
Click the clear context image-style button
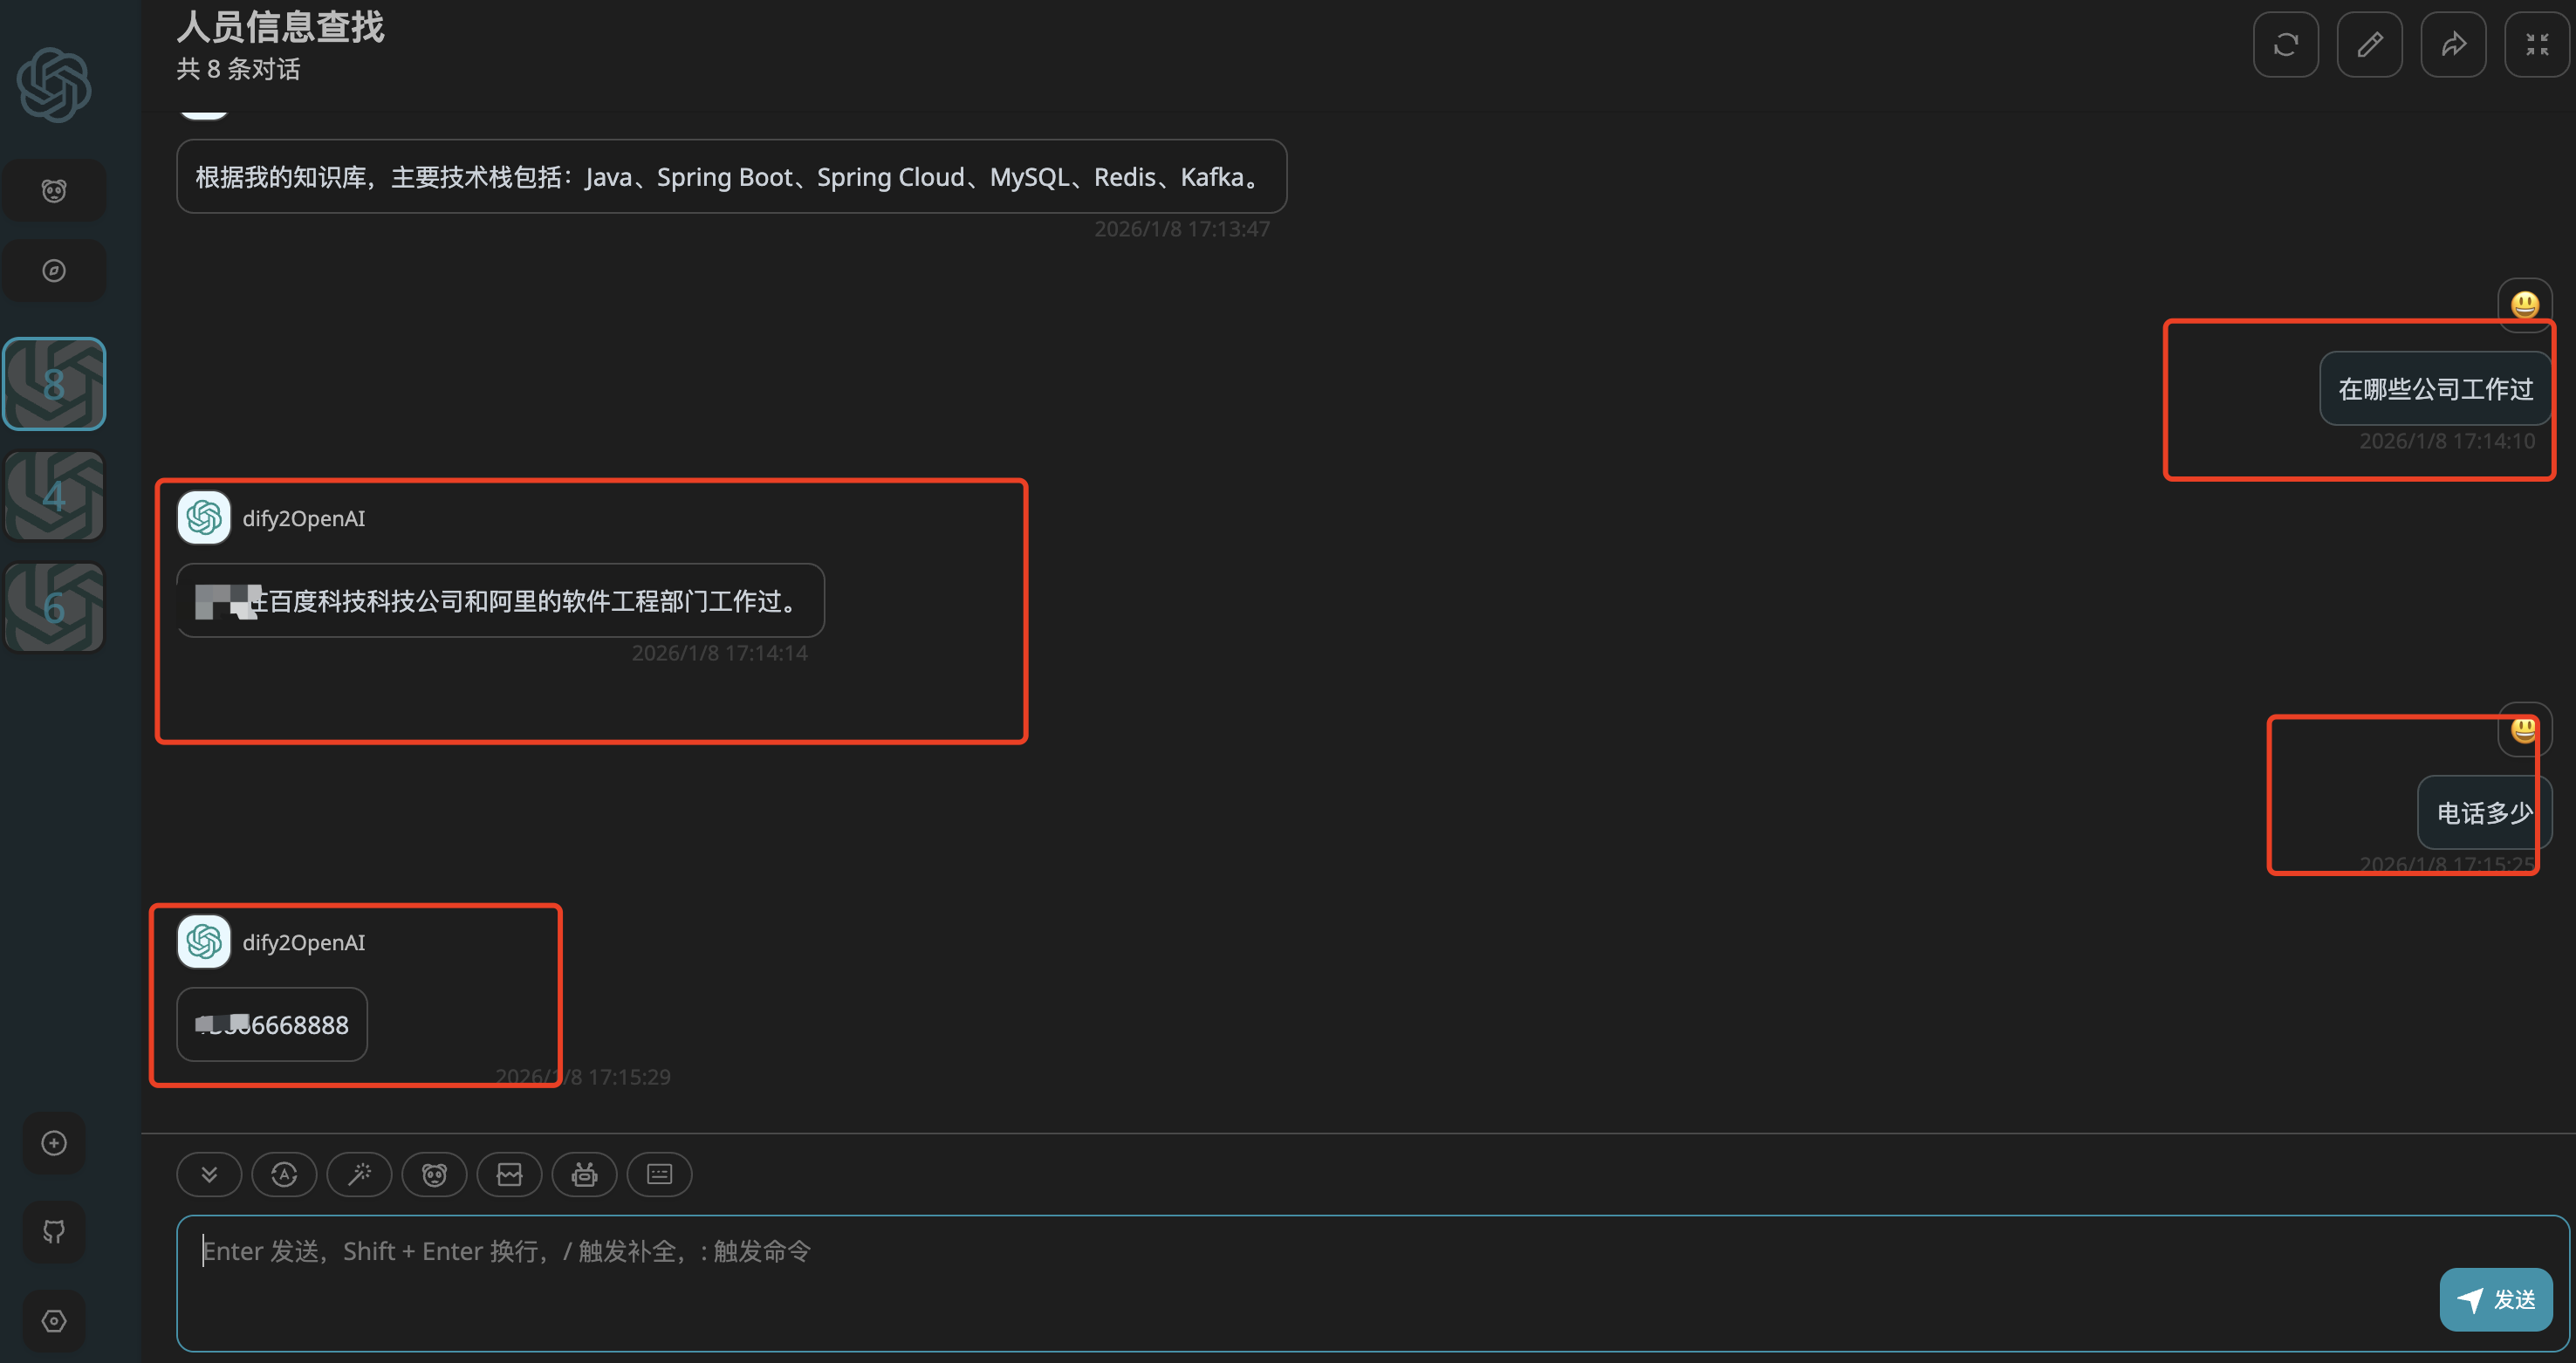509,1174
